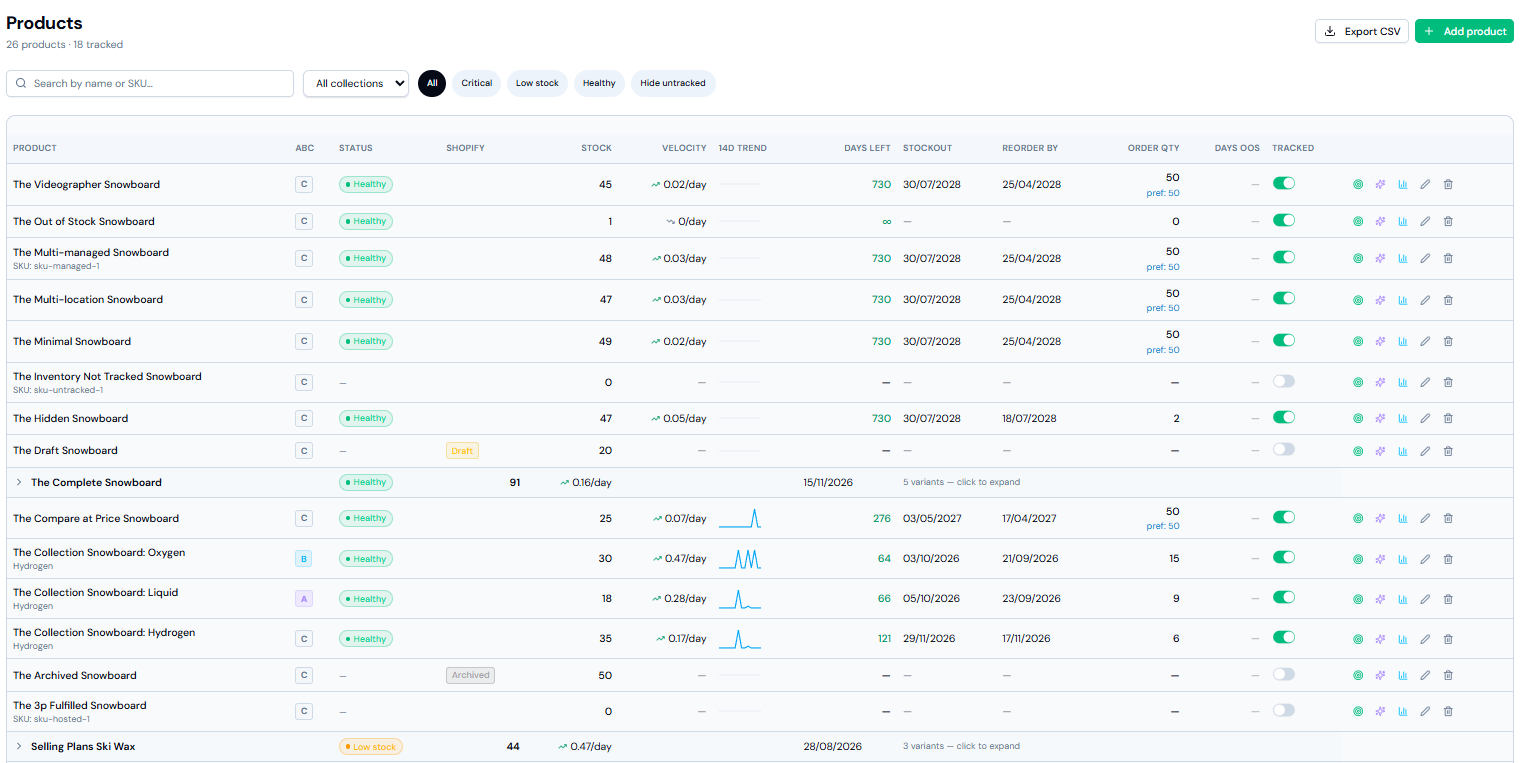
Task: Click Hide untracked filter
Action: 673,83
